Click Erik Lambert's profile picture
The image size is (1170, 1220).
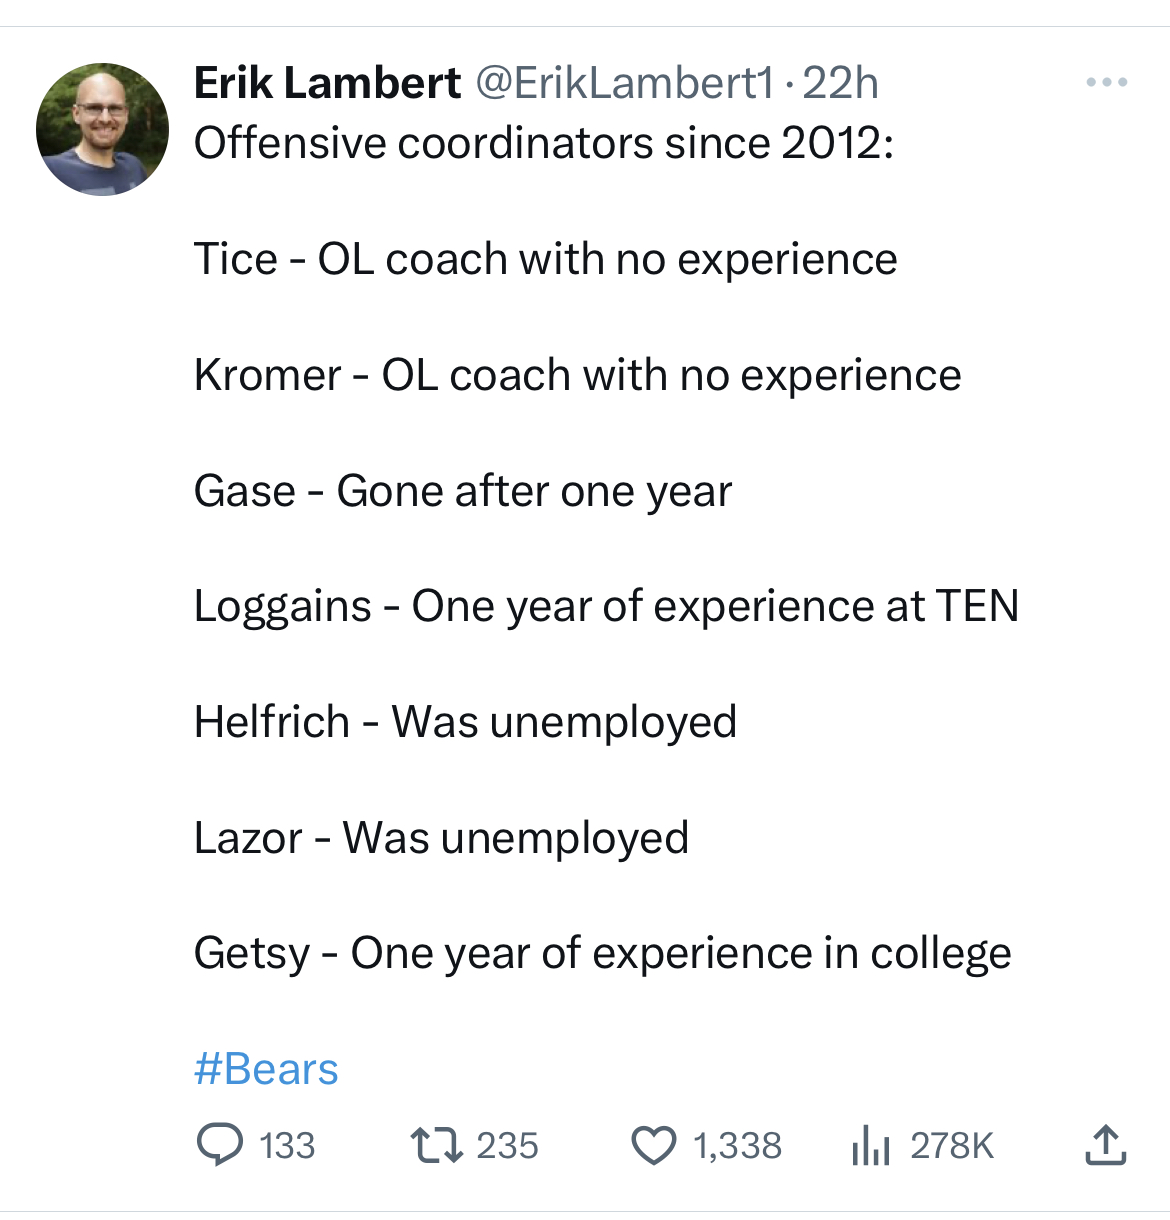pos(102,129)
